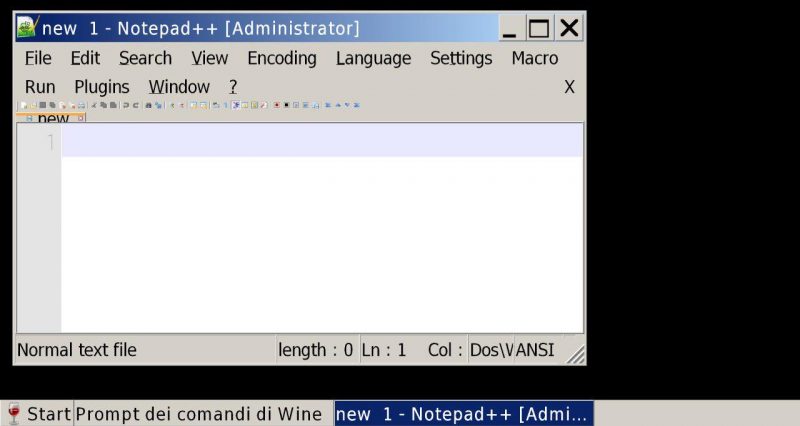The image size is (800, 426).
Task: Open the Run menu
Action: [x=40, y=87]
